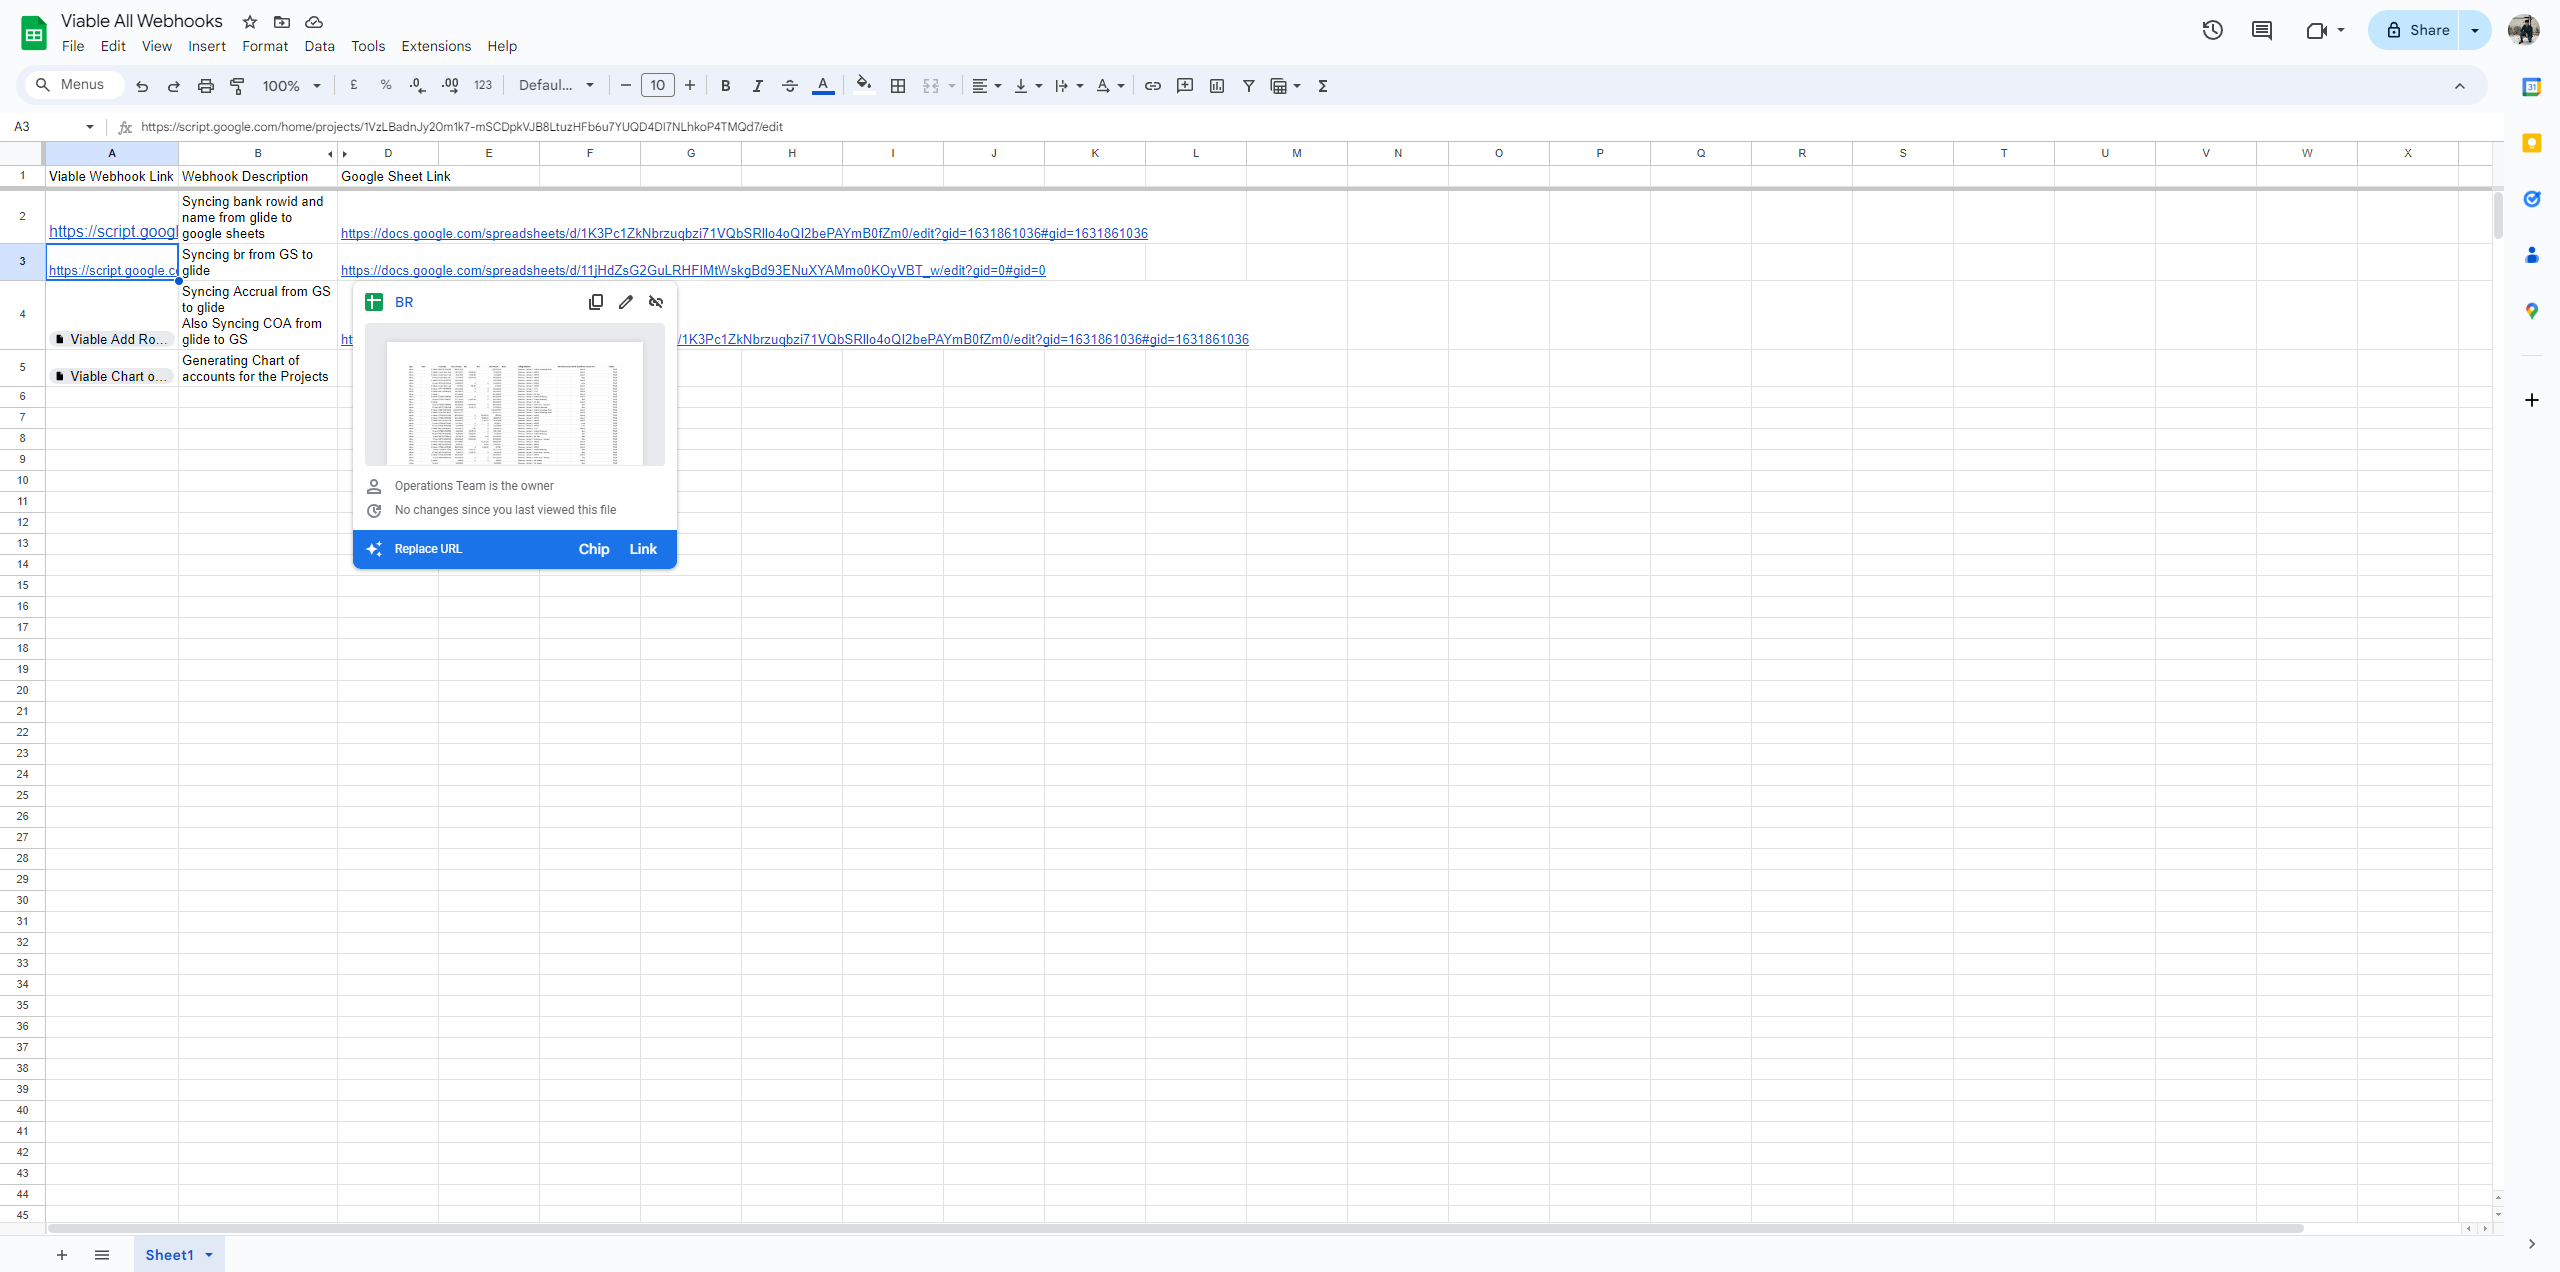This screenshot has width=2560, height=1272.
Task: Star the Viable All Webhooks document
Action: (250, 22)
